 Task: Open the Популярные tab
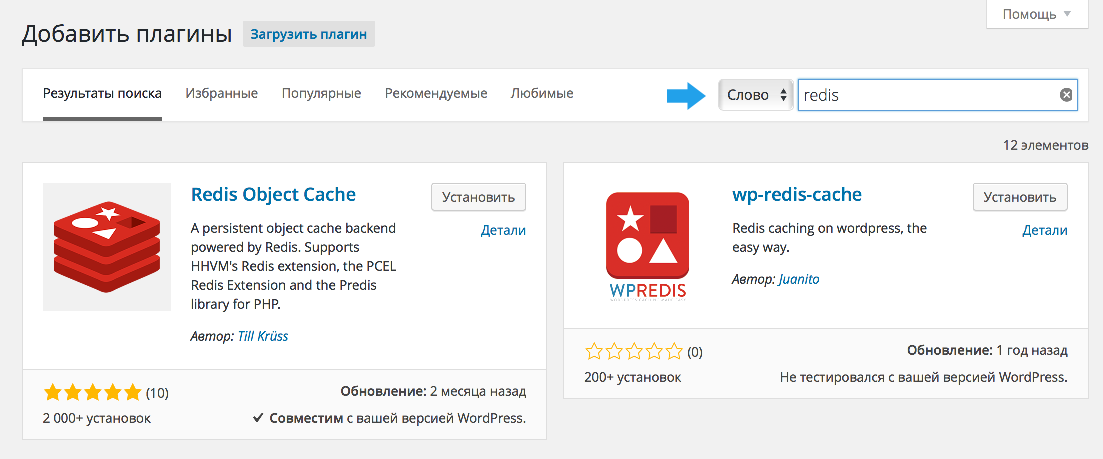coord(321,93)
